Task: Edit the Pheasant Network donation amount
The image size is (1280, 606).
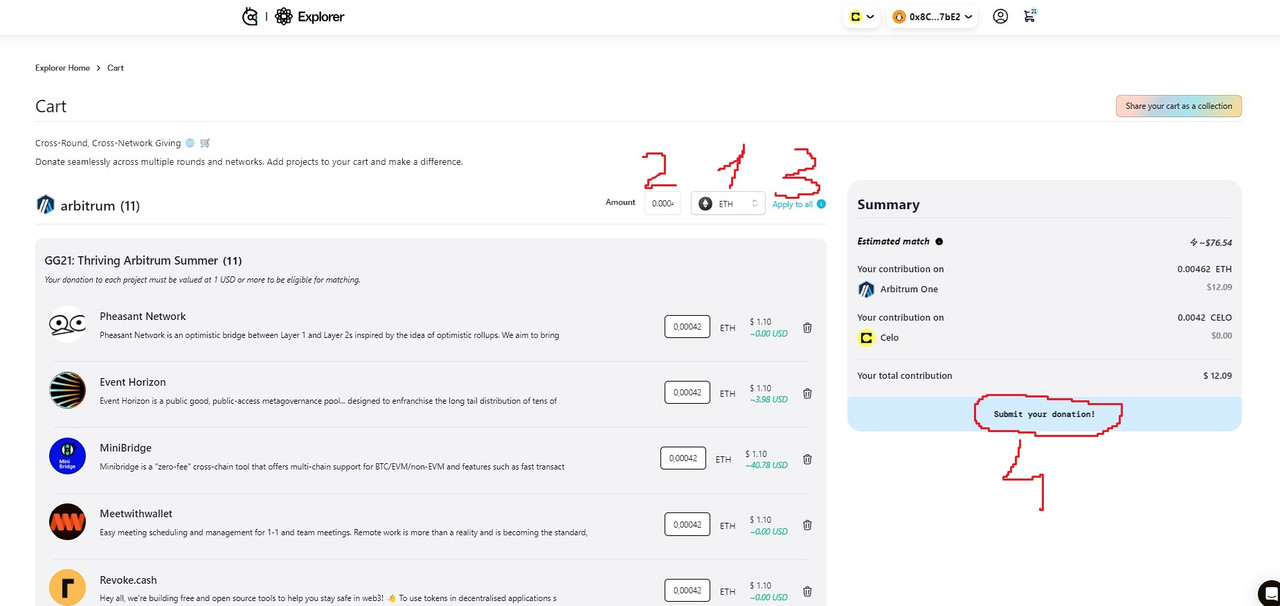Action: click(688, 327)
